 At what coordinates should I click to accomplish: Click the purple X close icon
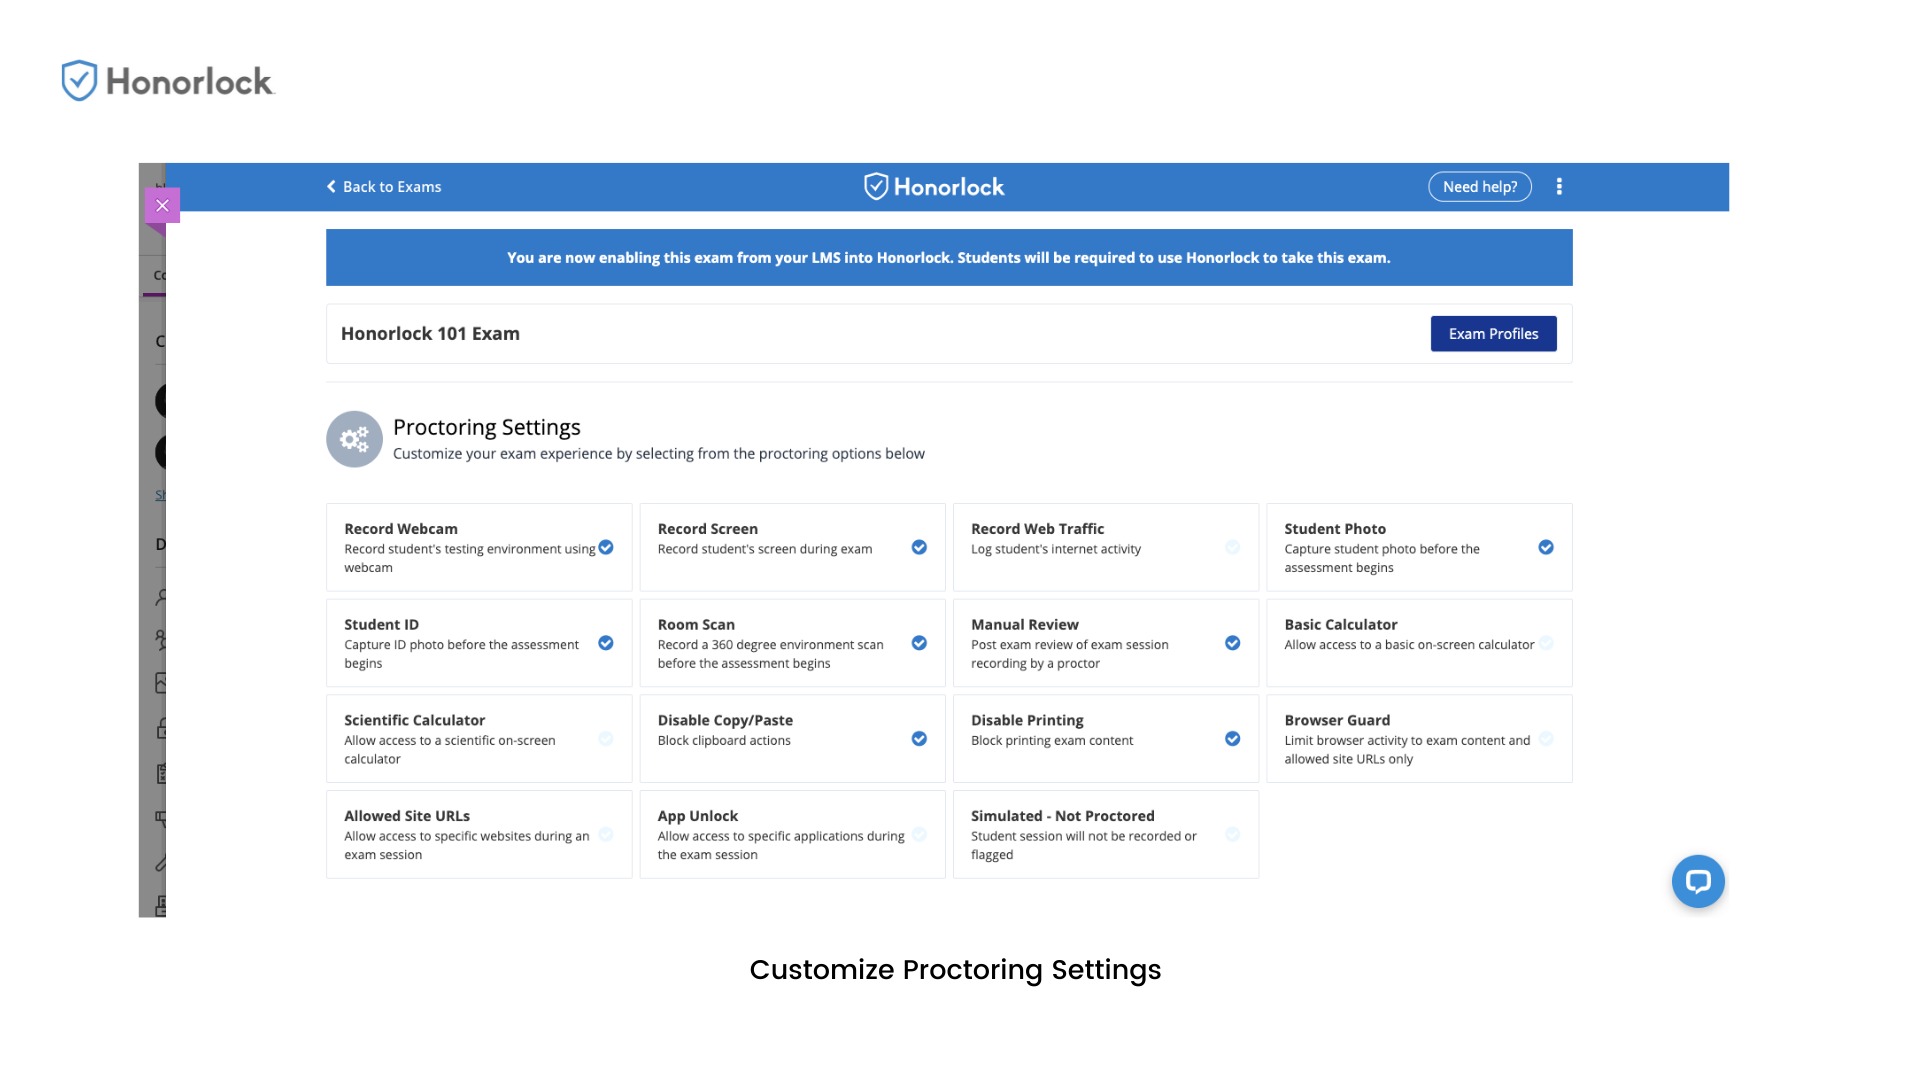[162, 206]
